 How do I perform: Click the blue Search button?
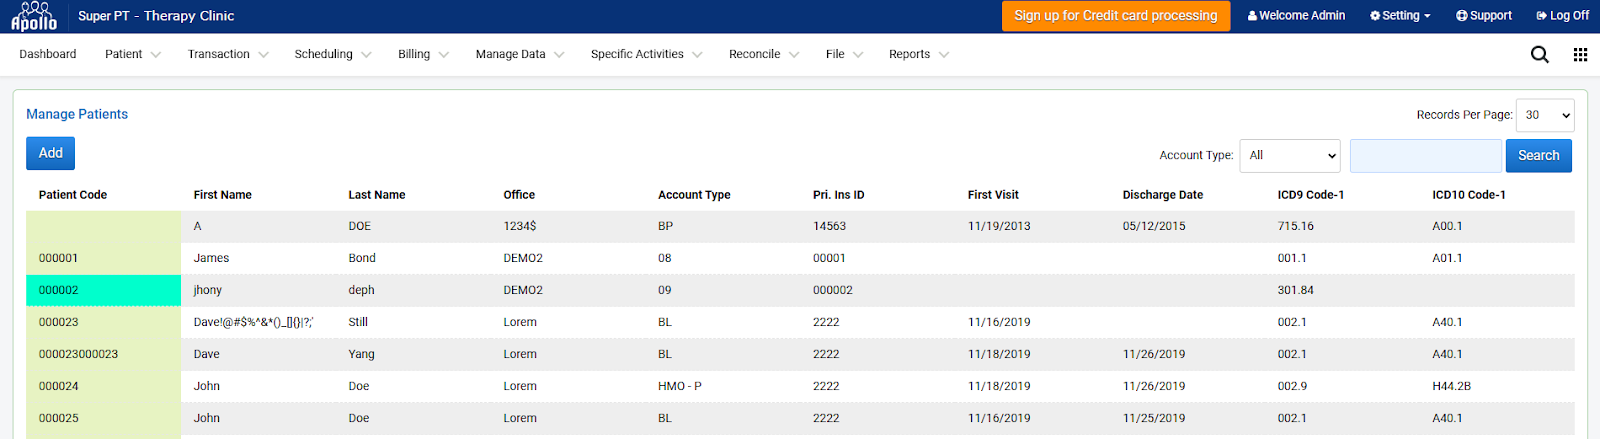tap(1538, 156)
